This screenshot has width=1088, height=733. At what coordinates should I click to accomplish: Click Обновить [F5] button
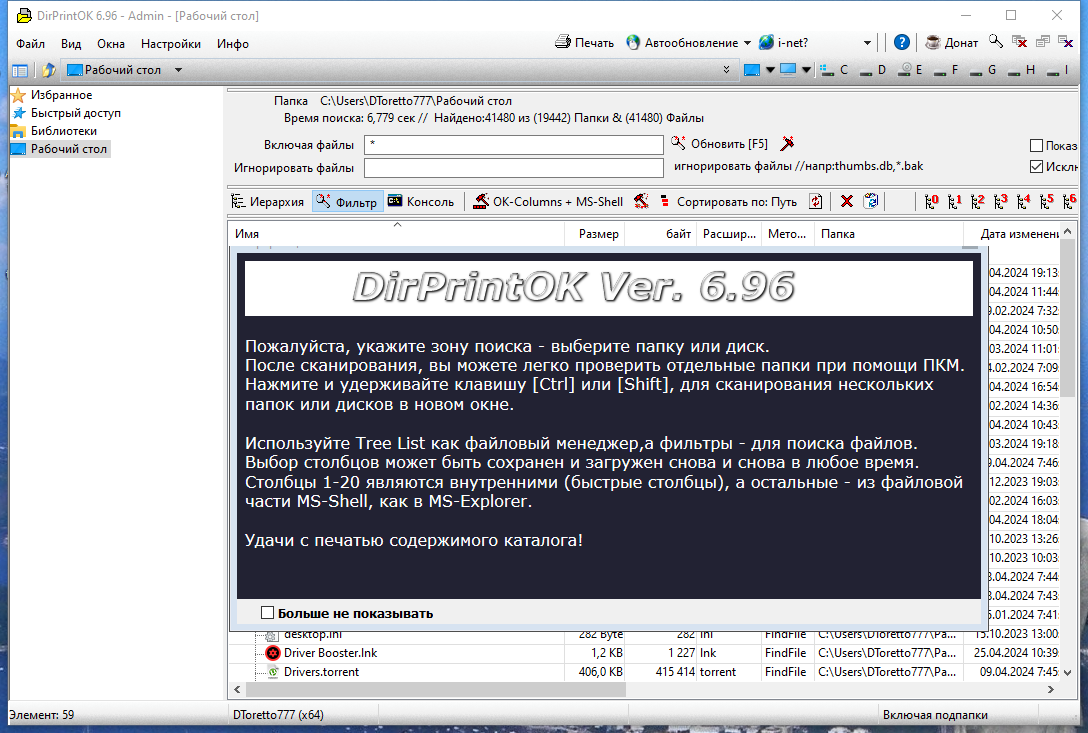720,144
